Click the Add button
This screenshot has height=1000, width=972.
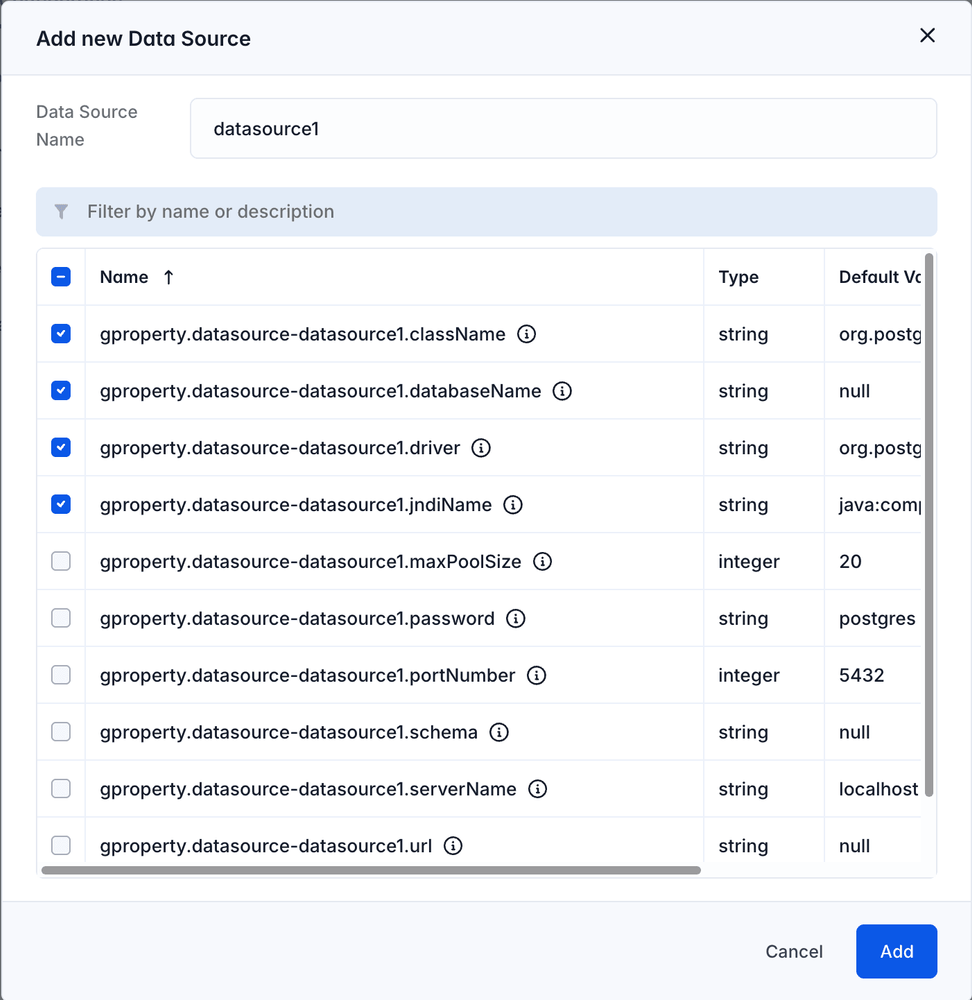pos(896,951)
